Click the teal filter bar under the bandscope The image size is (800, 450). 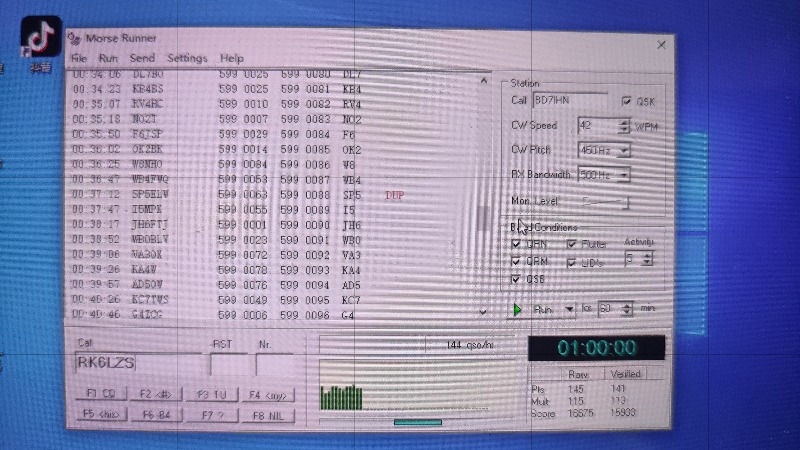[418, 422]
